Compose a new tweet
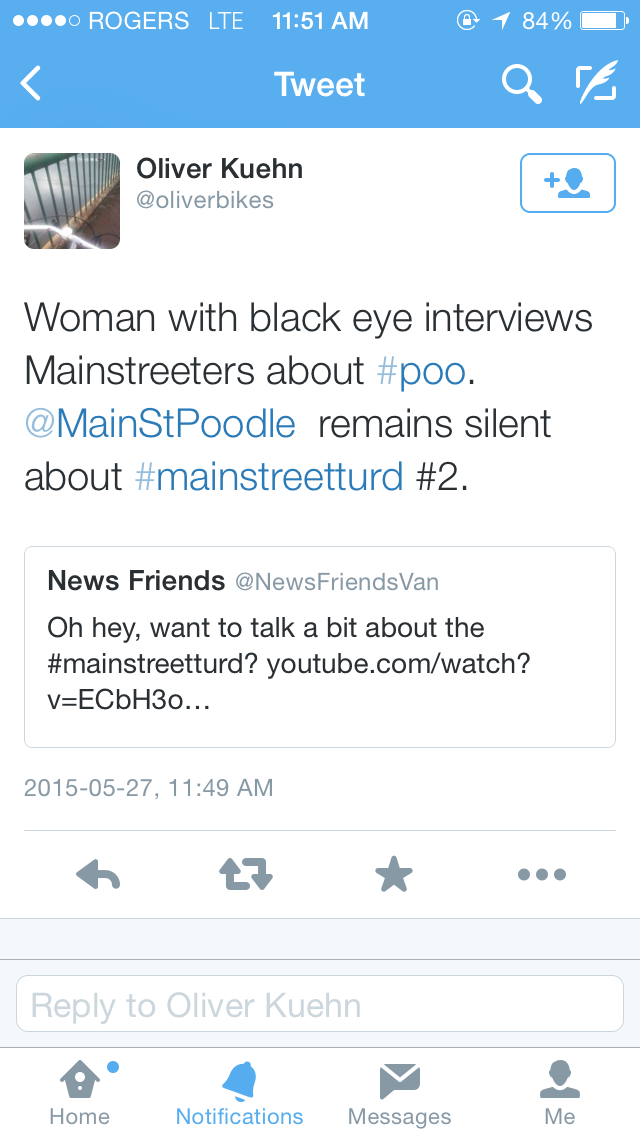 tap(596, 85)
